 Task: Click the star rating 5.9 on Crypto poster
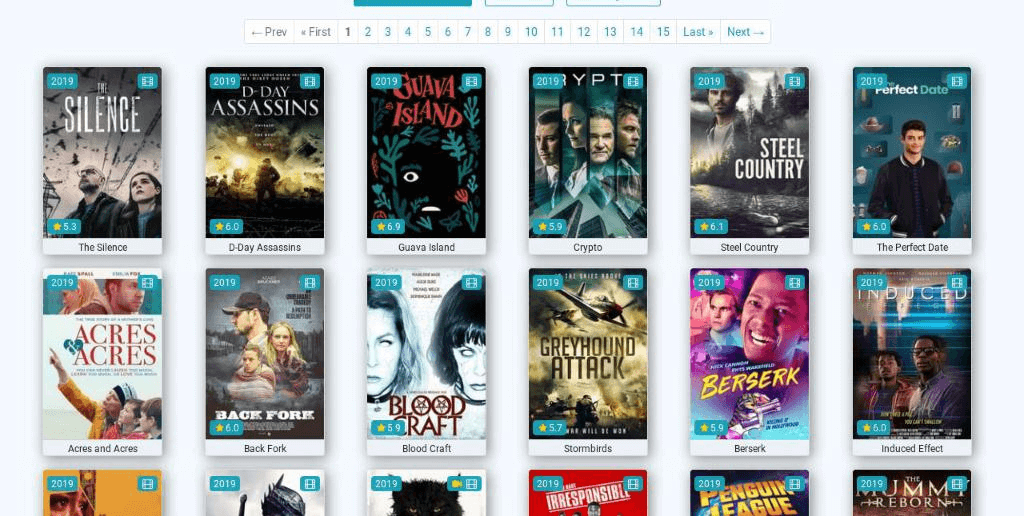click(549, 227)
